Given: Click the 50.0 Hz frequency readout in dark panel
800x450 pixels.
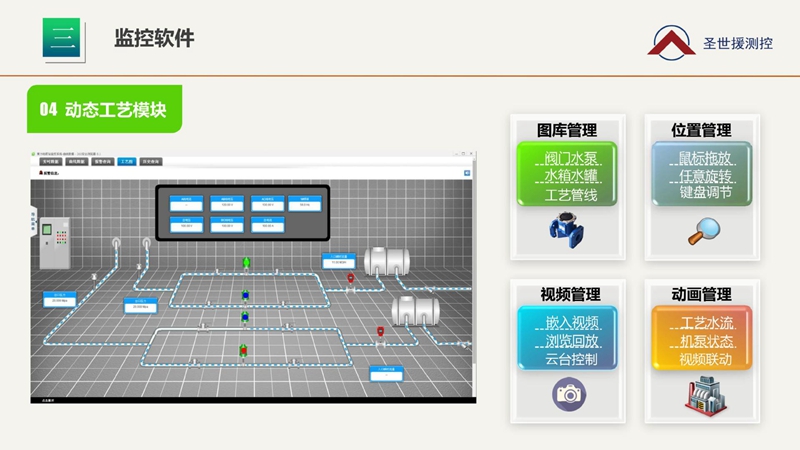Looking at the screenshot, I should (305, 203).
